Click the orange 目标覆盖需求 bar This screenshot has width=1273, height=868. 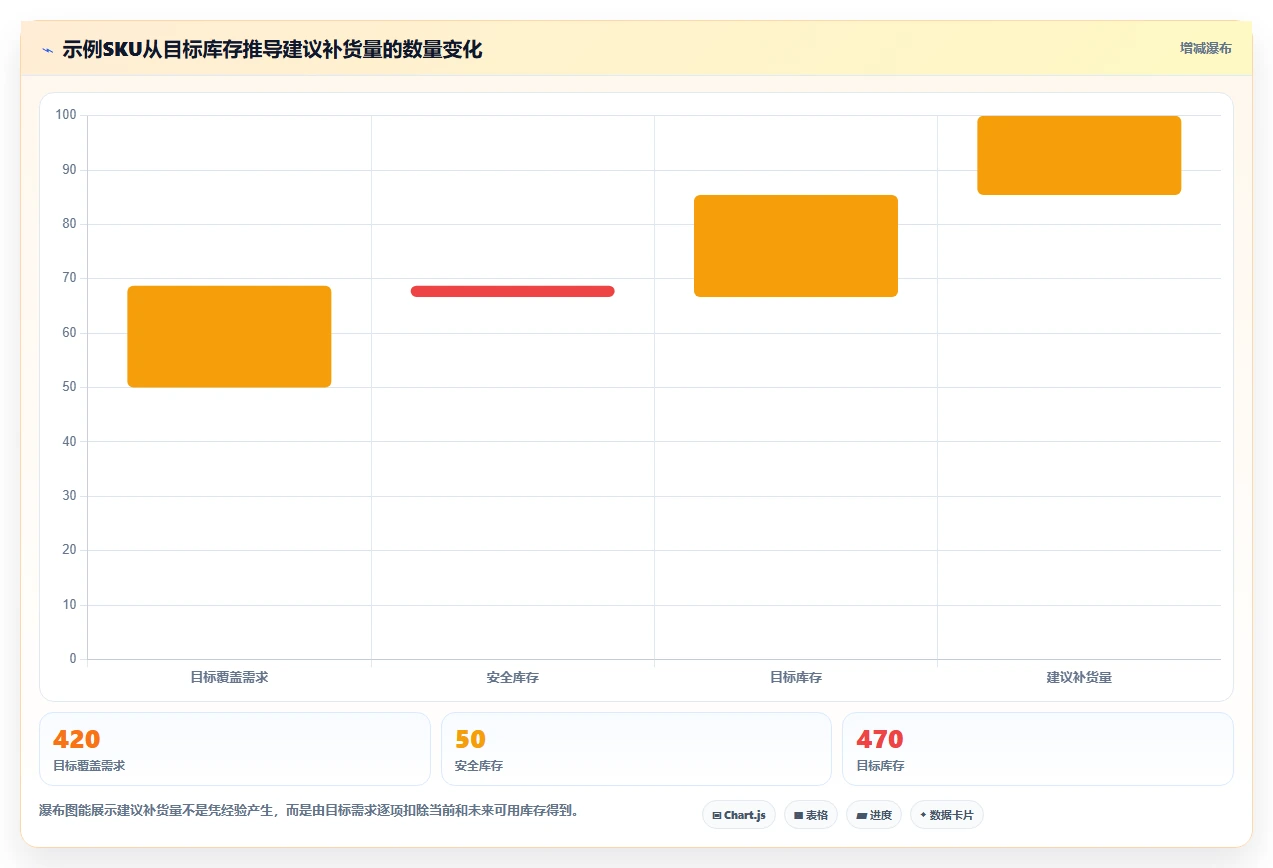pyautogui.click(x=229, y=337)
